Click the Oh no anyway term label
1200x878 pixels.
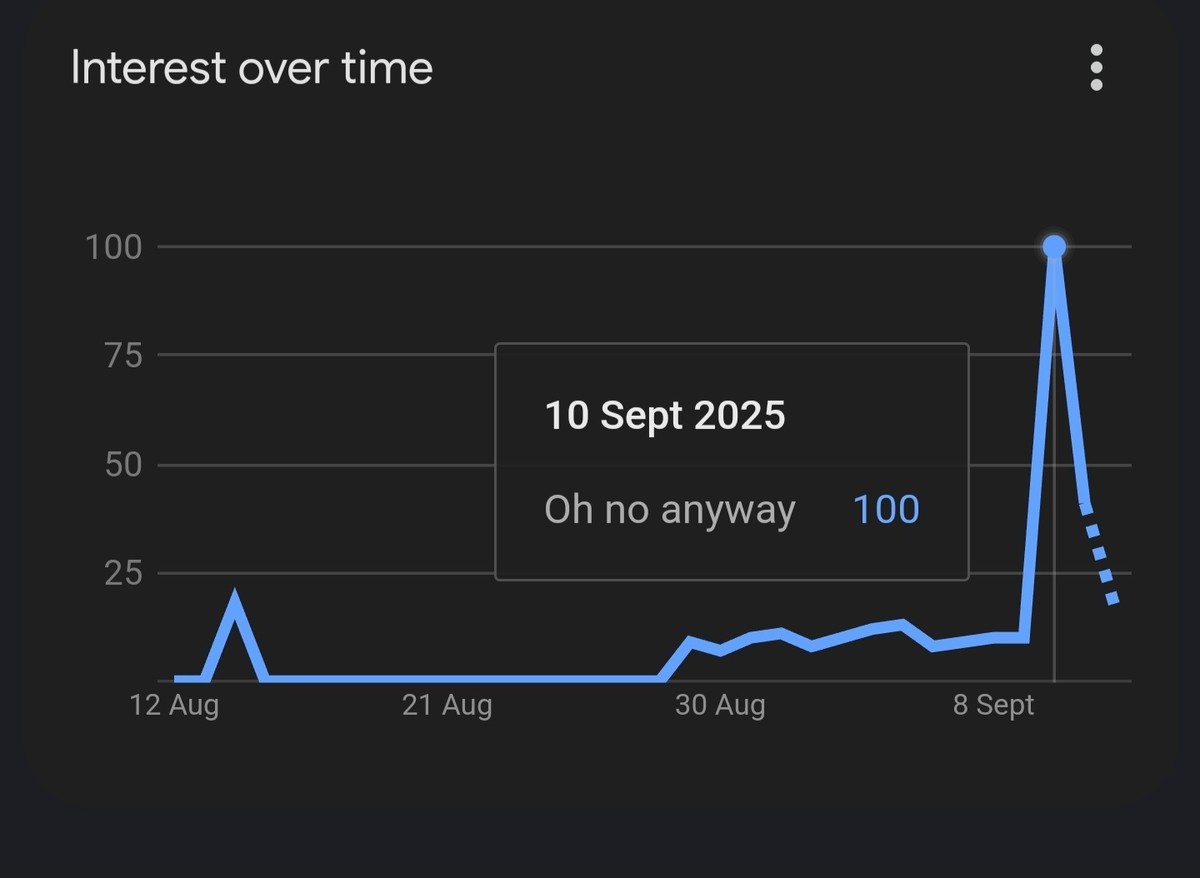click(670, 510)
